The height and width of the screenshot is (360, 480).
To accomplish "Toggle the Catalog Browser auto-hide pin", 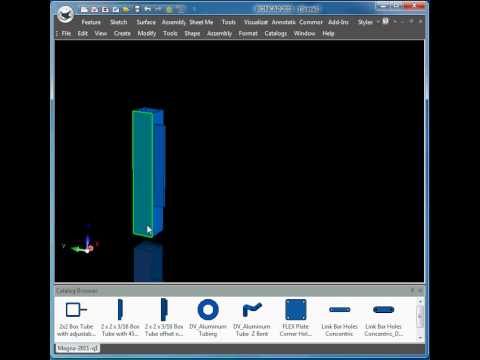I will coord(412,291).
